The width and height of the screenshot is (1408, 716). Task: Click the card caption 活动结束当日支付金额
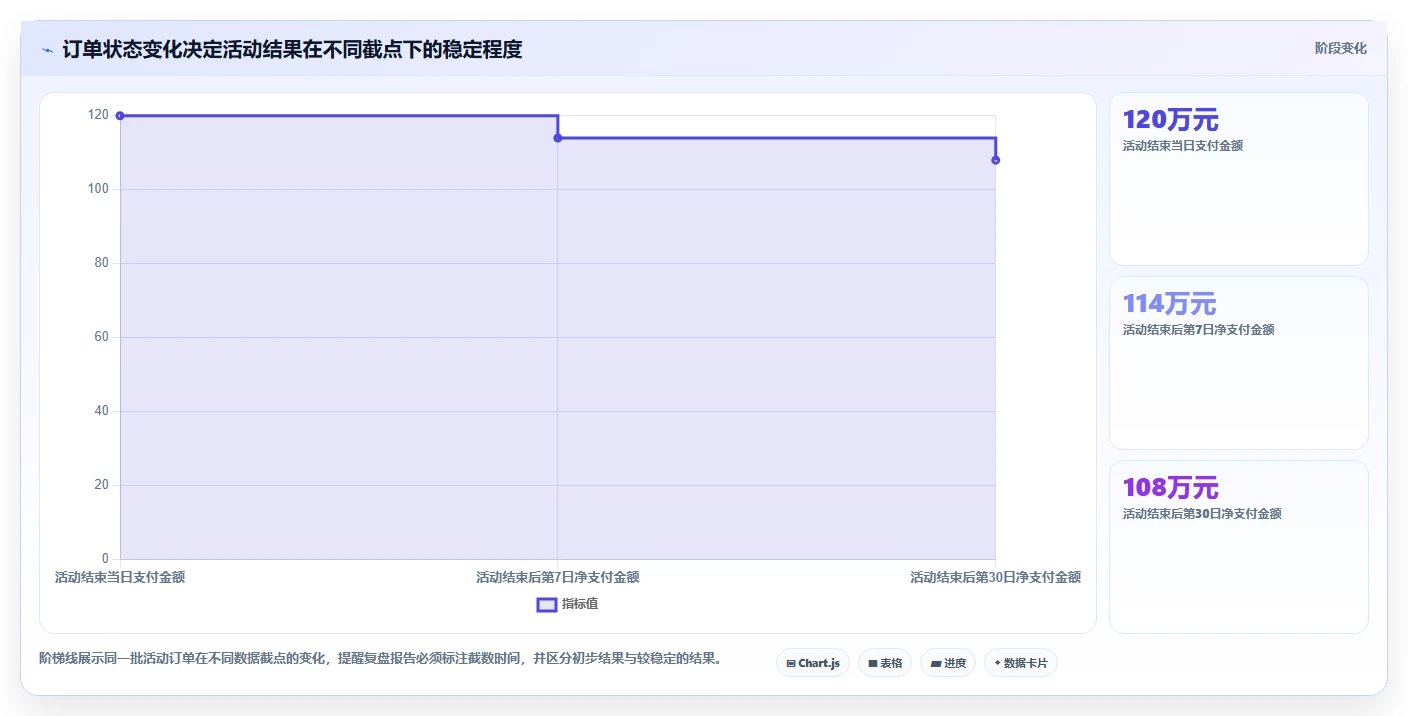[x=1183, y=146]
